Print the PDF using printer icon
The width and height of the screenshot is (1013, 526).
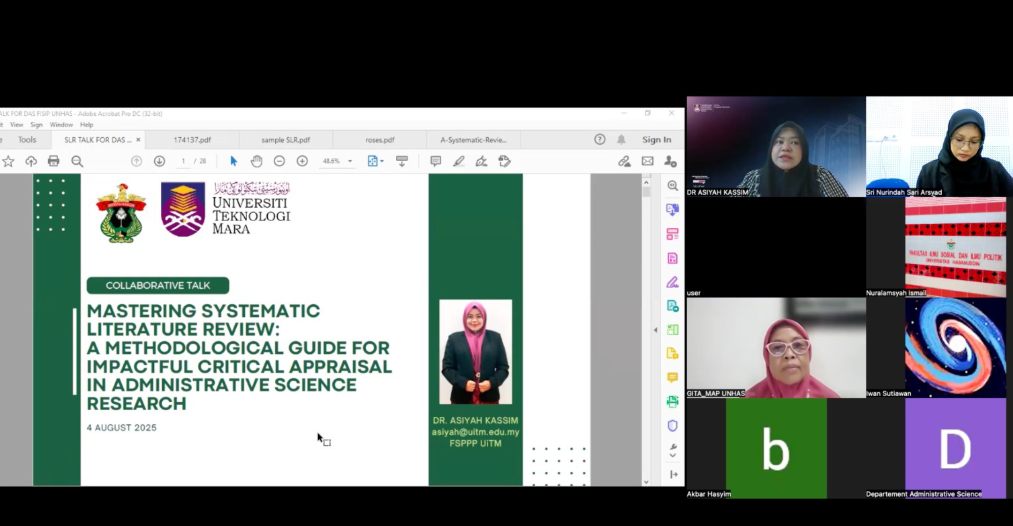pos(54,161)
